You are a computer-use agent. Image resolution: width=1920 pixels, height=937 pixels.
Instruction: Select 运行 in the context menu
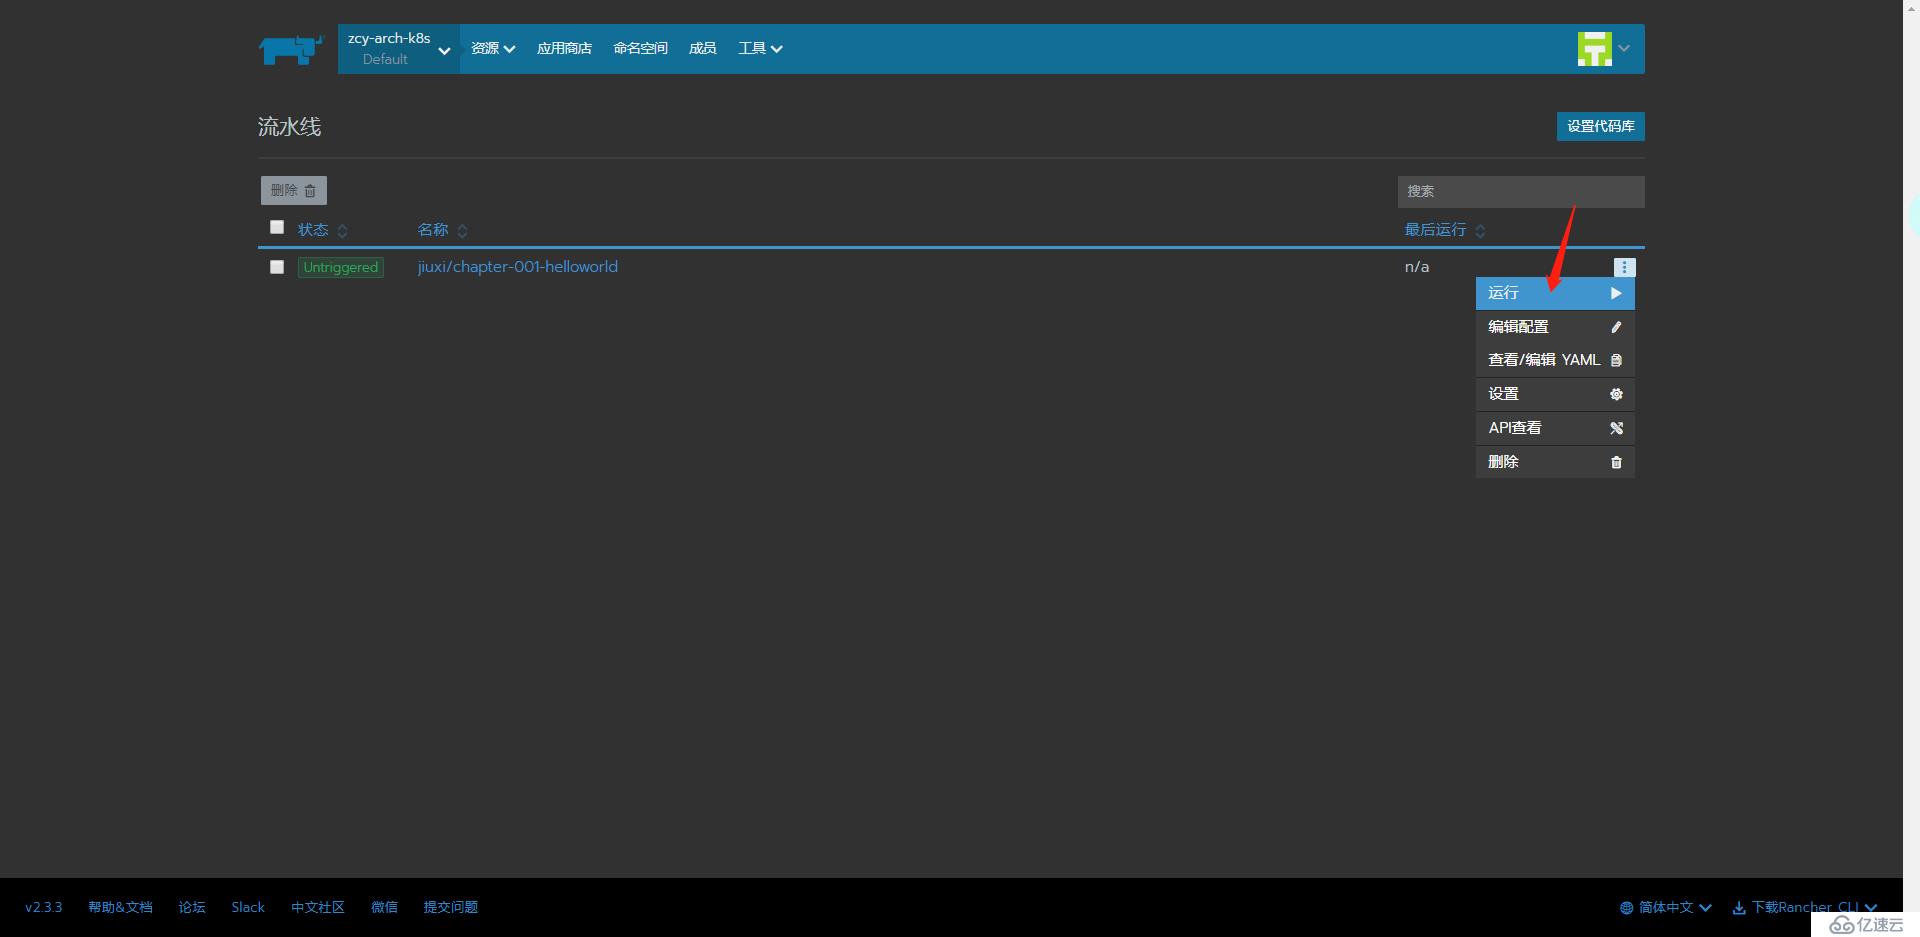click(x=1555, y=293)
